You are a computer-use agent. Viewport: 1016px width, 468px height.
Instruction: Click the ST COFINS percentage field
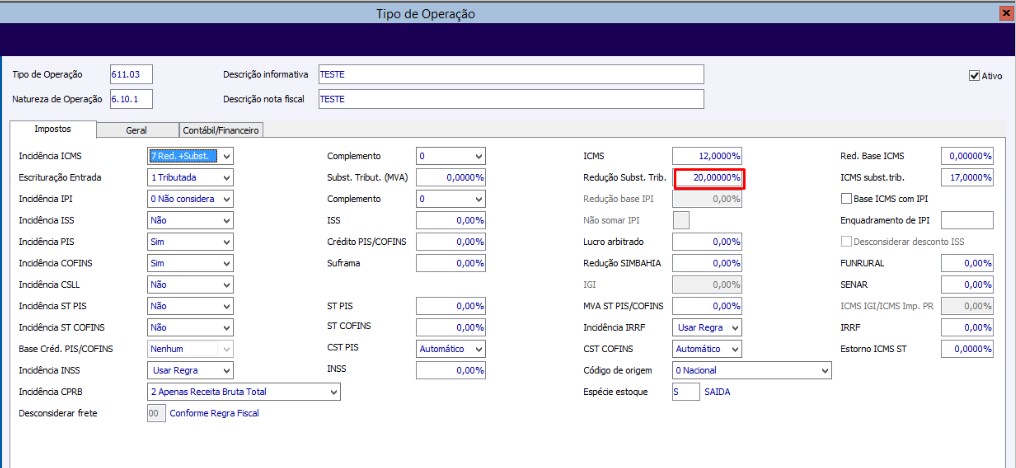(x=450, y=327)
